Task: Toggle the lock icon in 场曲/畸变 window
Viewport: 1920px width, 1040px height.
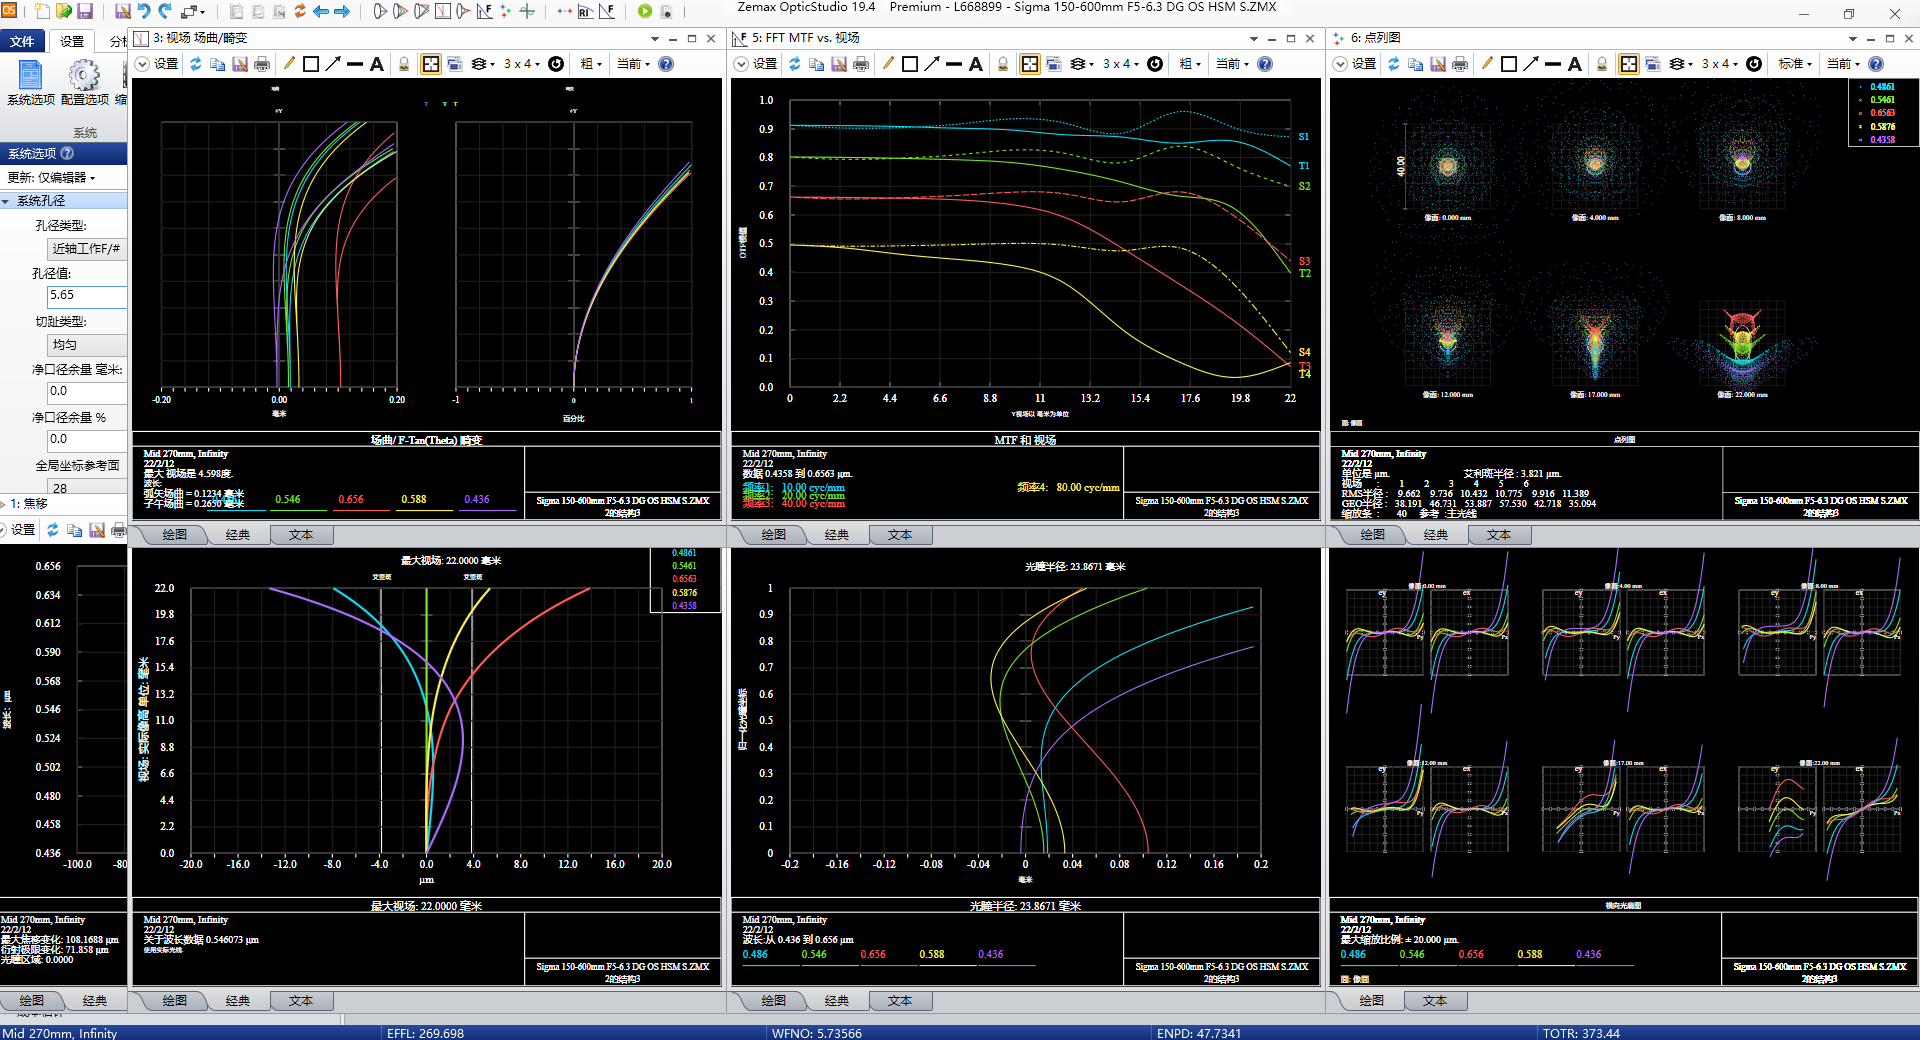Action: (x=404, y=64)
